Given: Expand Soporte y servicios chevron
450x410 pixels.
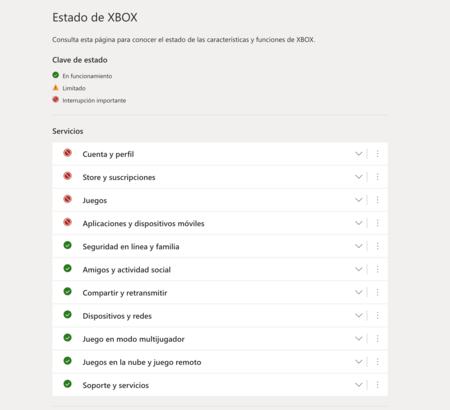Looking at the screenshot, I should click(x=359, y=385).
